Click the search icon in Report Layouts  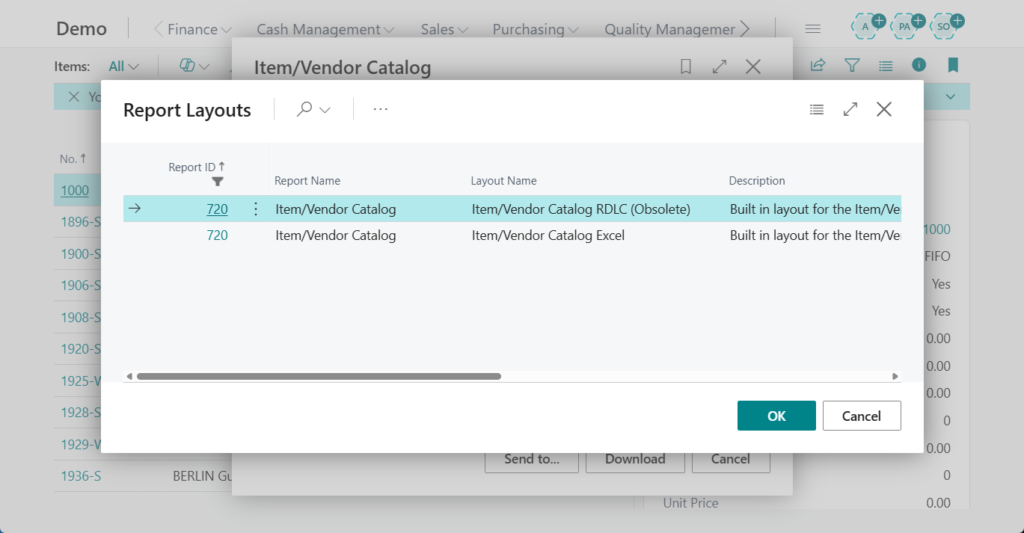[305, 110]
